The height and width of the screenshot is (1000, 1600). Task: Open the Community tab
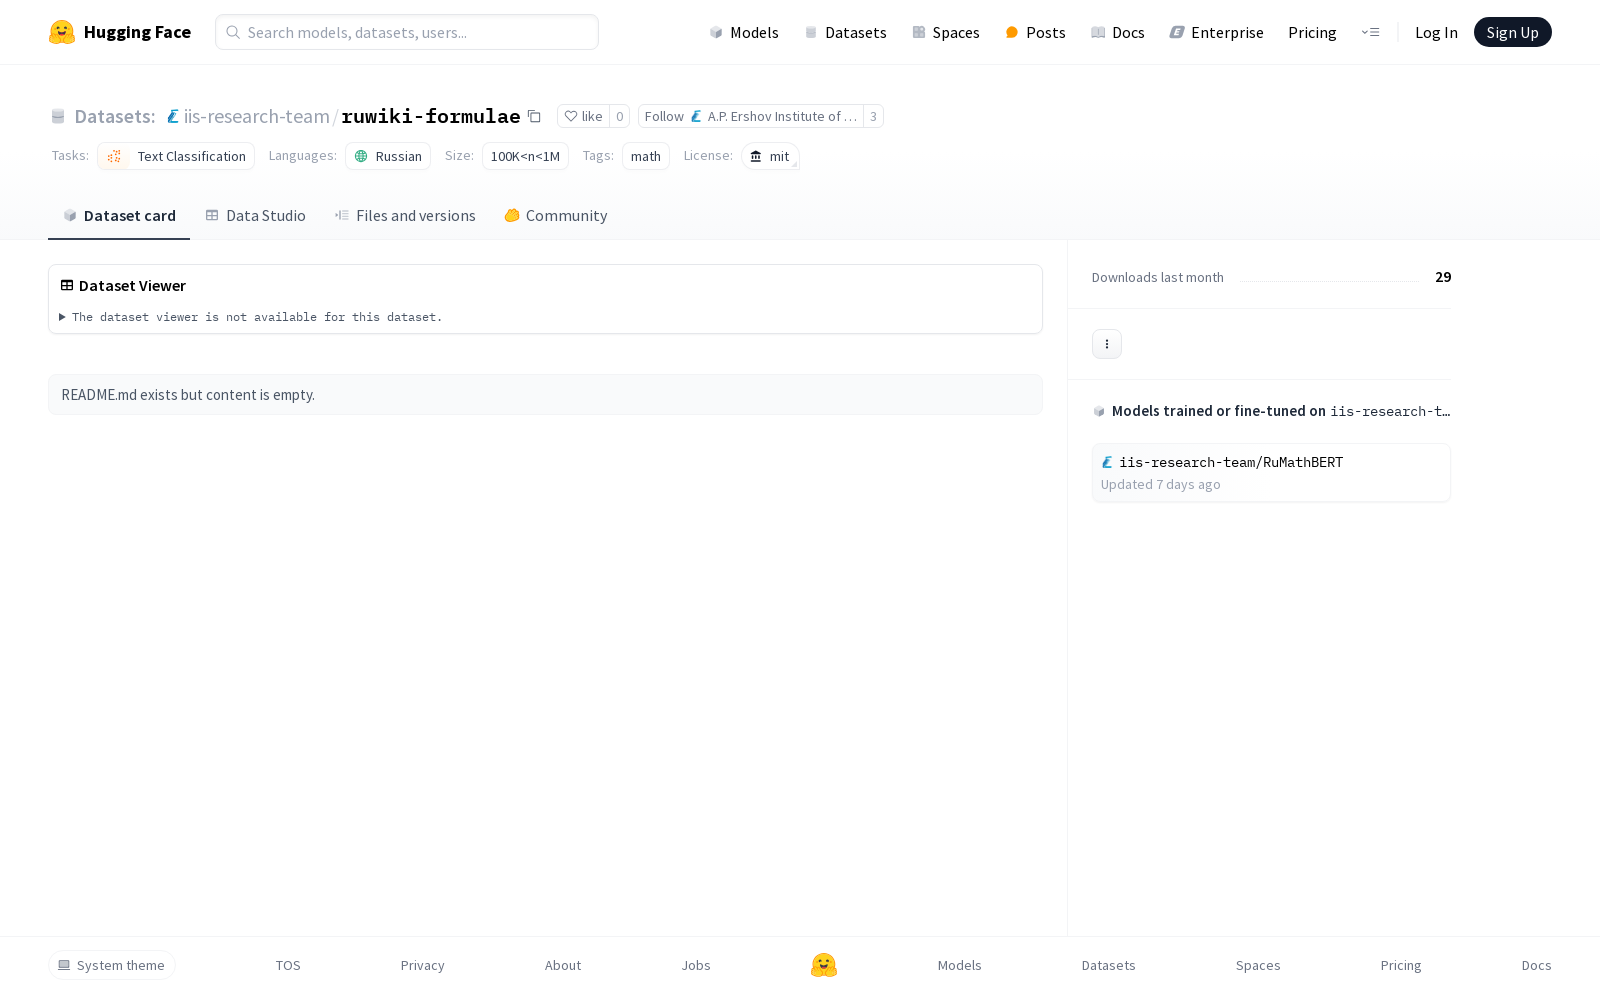(556, 216)
